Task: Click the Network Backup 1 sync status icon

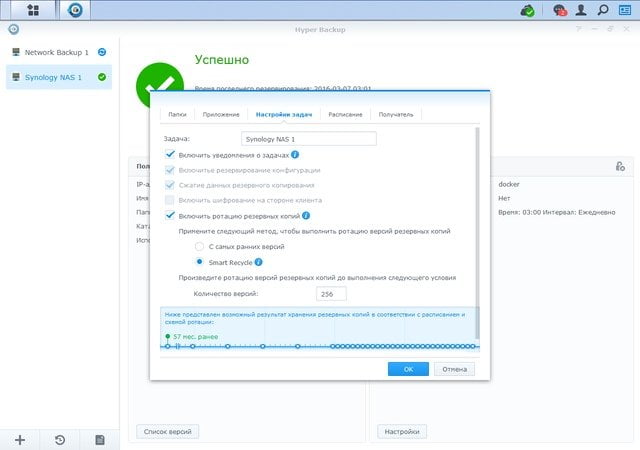Action: 102,52
